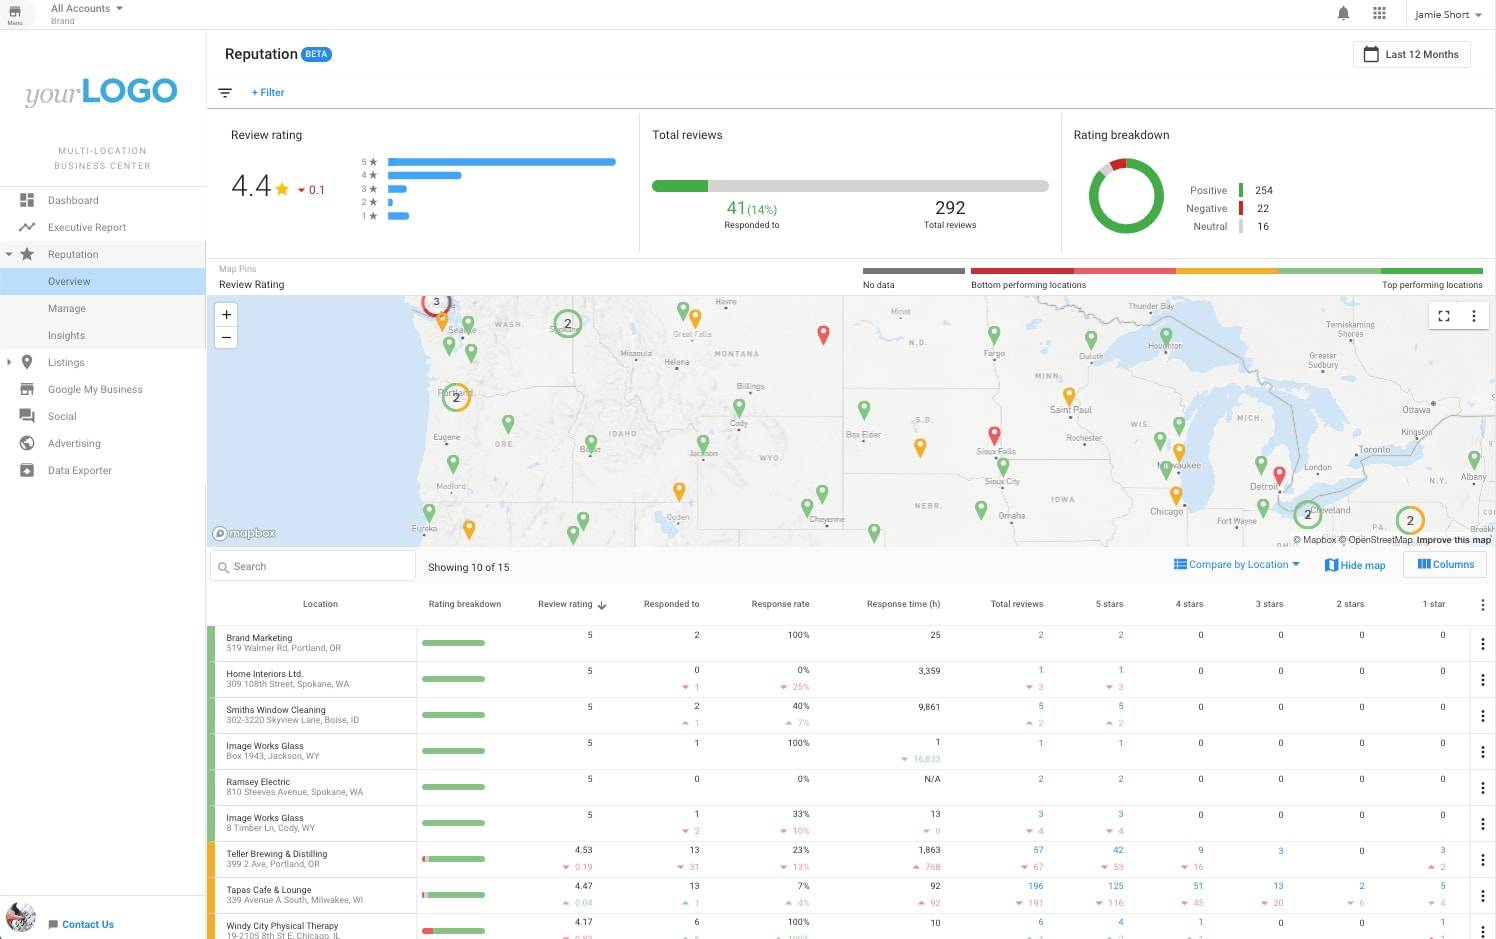Expand the map to fullscreen
The height and width of the screenshot is (939, 1496).
pyautogui.click(x=1443, y=316)
